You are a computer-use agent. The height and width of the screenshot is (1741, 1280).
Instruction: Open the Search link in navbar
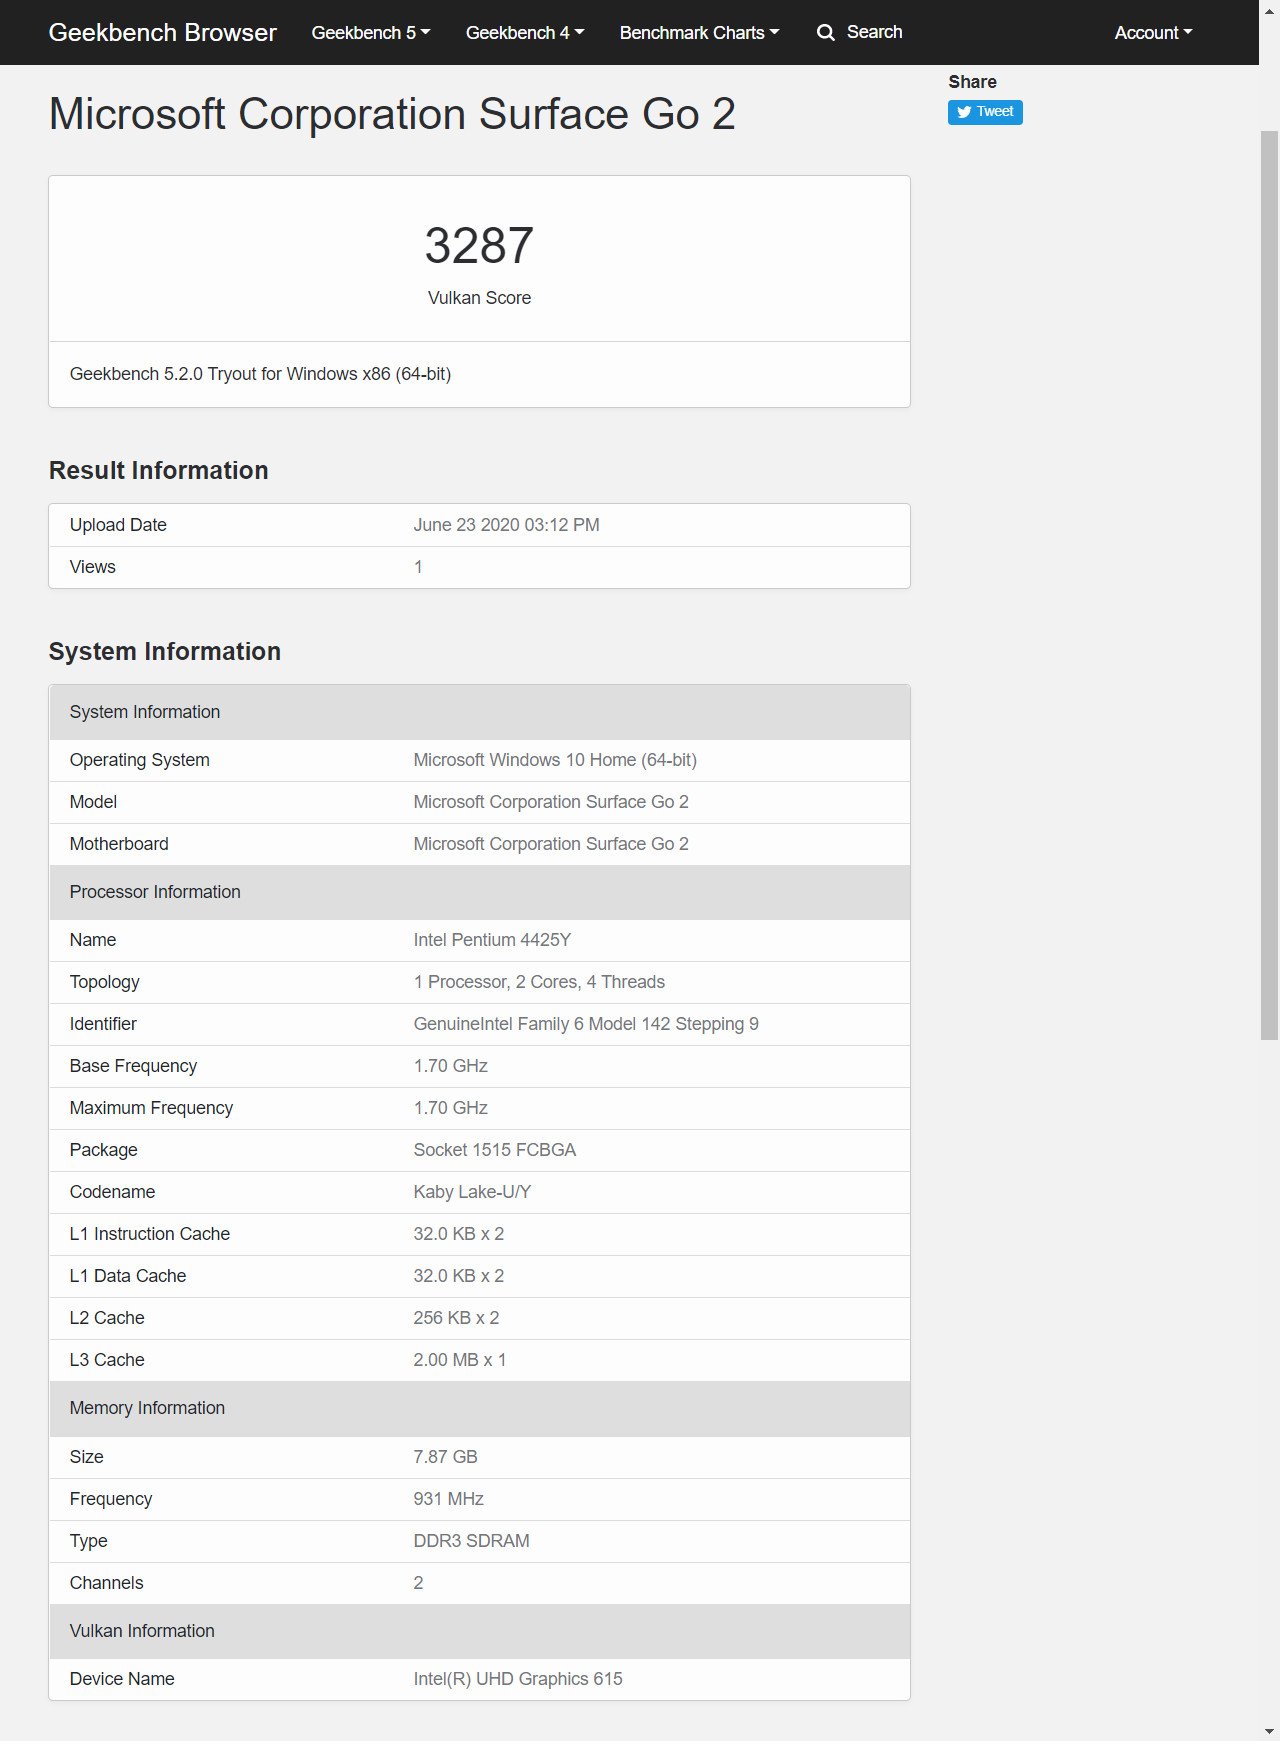[860, 32]
